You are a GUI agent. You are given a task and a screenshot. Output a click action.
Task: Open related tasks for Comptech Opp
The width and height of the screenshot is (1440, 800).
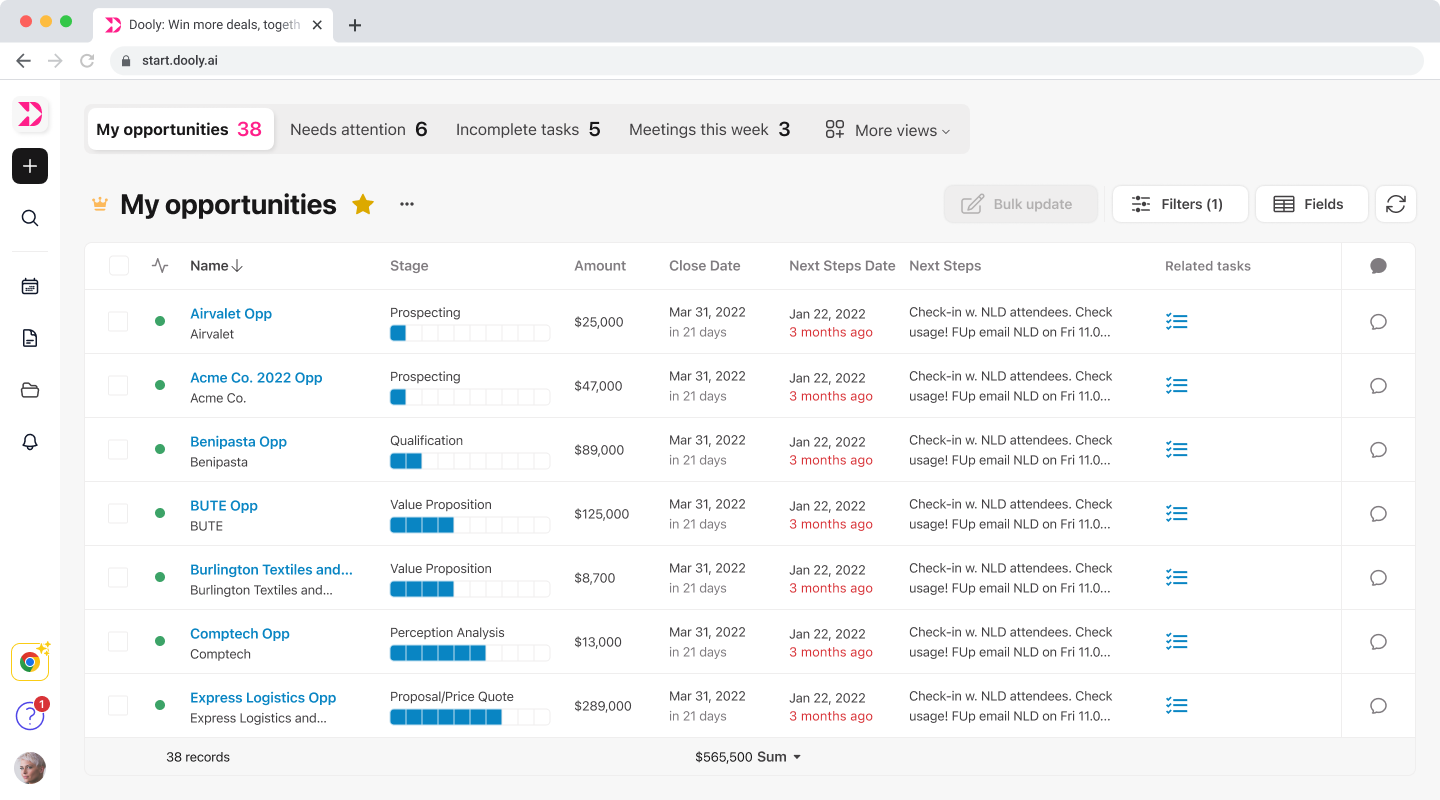click(x=1177, y=642)
